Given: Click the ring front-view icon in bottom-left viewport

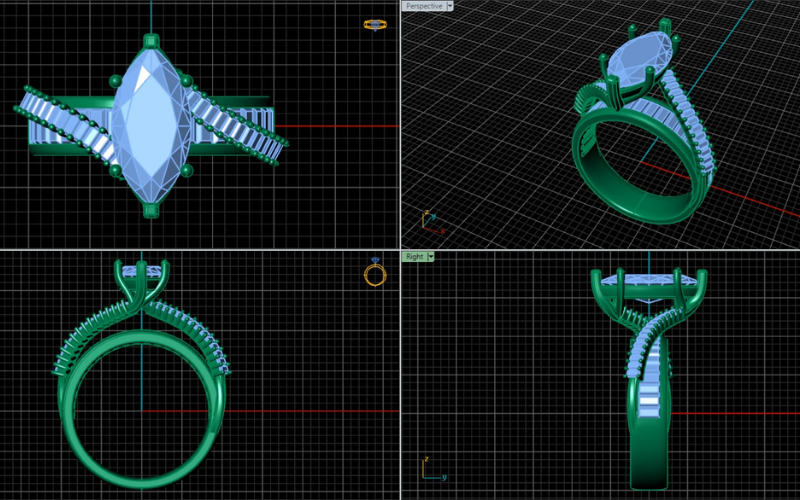Looking at the screenshot, I should (x=374, y=273).
